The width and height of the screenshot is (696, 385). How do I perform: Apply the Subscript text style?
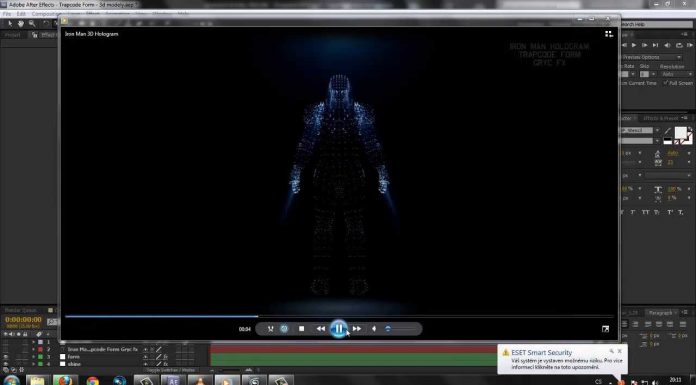(680, 212)
